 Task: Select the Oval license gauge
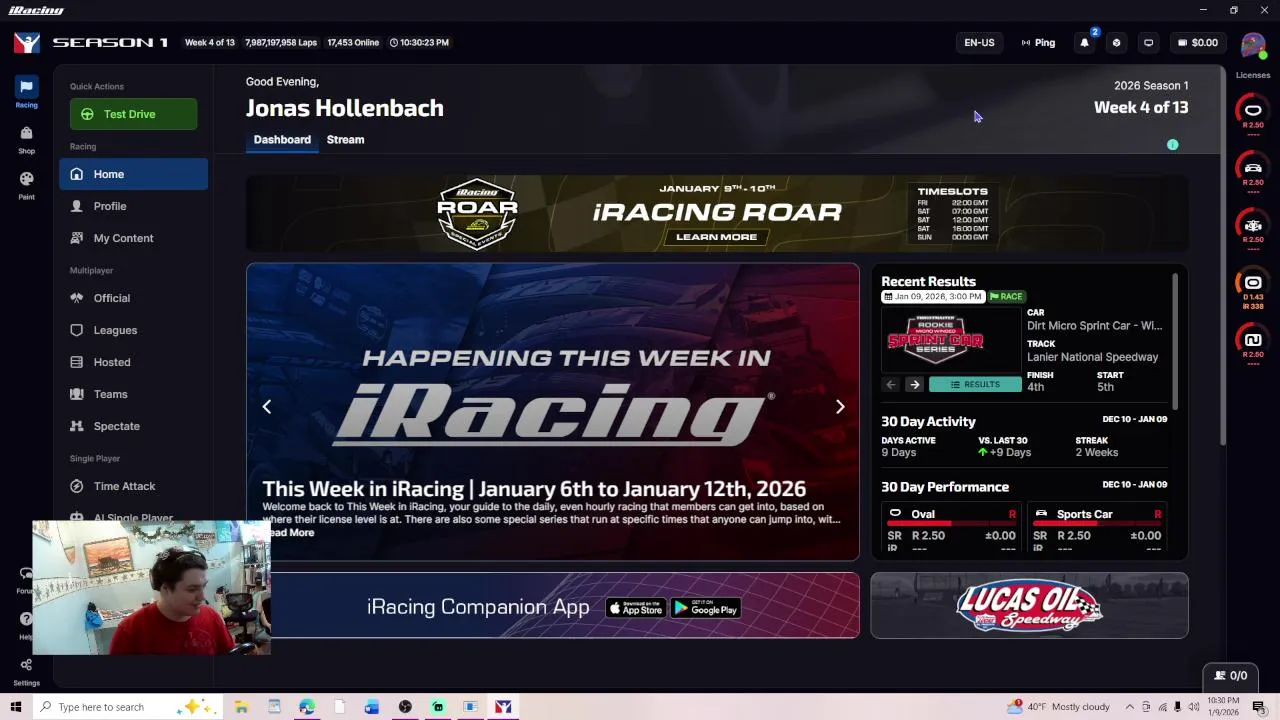click(1253, 113)
